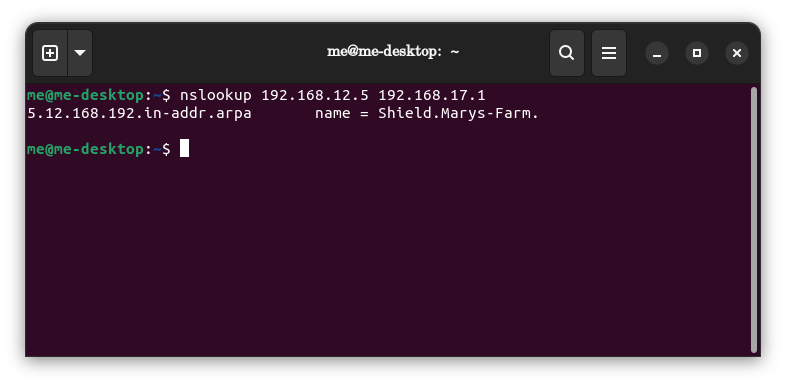Expand the new tab dropdown arrow
Screen dimensions: 786x385
80,53
